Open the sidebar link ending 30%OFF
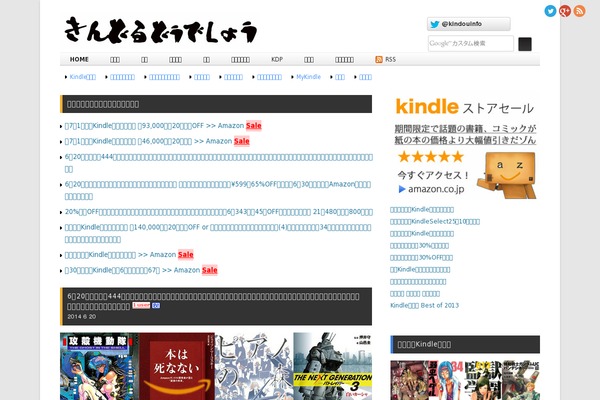 [x=421, y=258]
